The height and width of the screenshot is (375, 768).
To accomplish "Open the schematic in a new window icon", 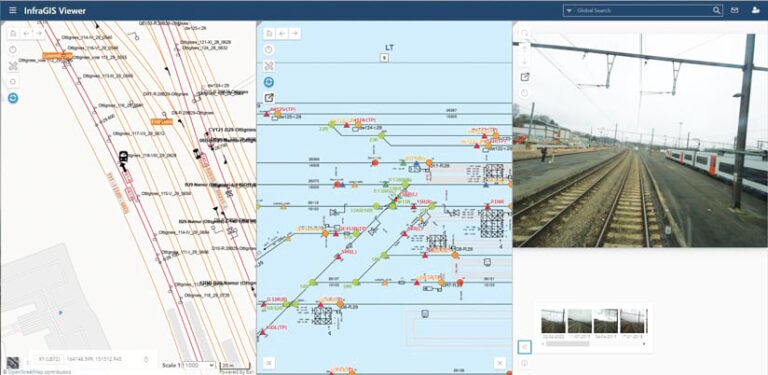I will 269,98.
